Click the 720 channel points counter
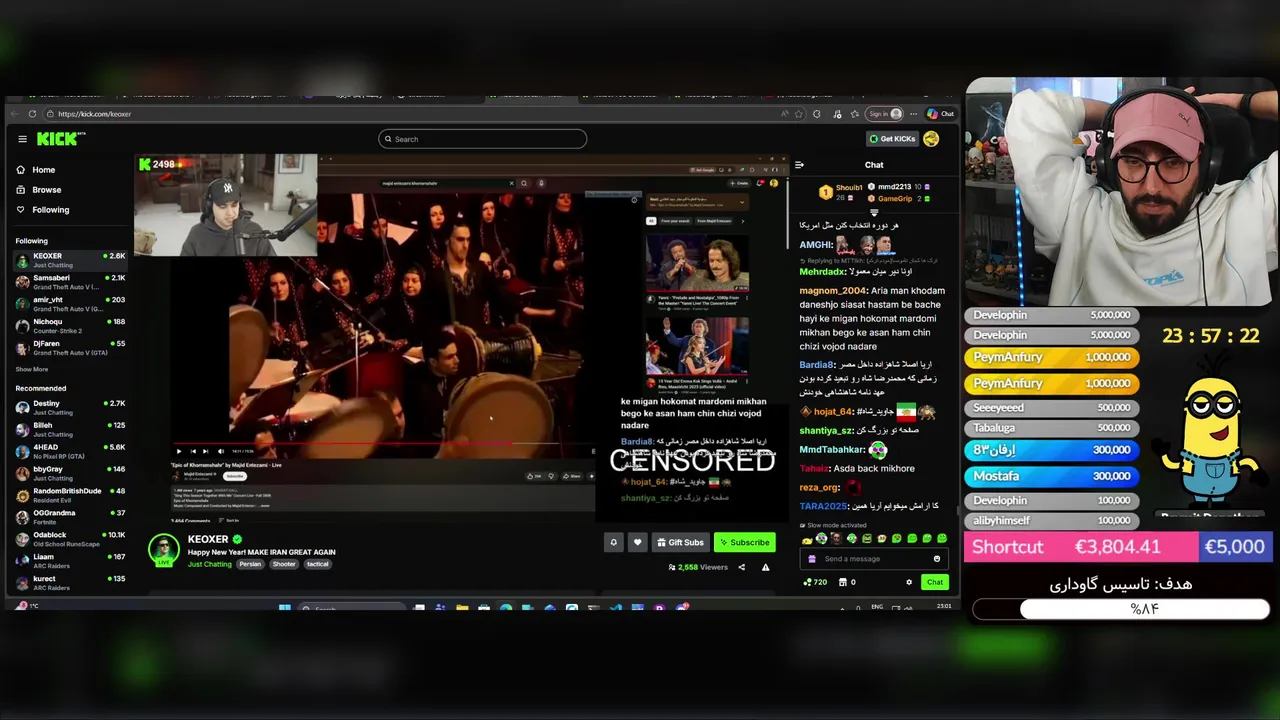 pyautogui.click(x=814, y=582)
